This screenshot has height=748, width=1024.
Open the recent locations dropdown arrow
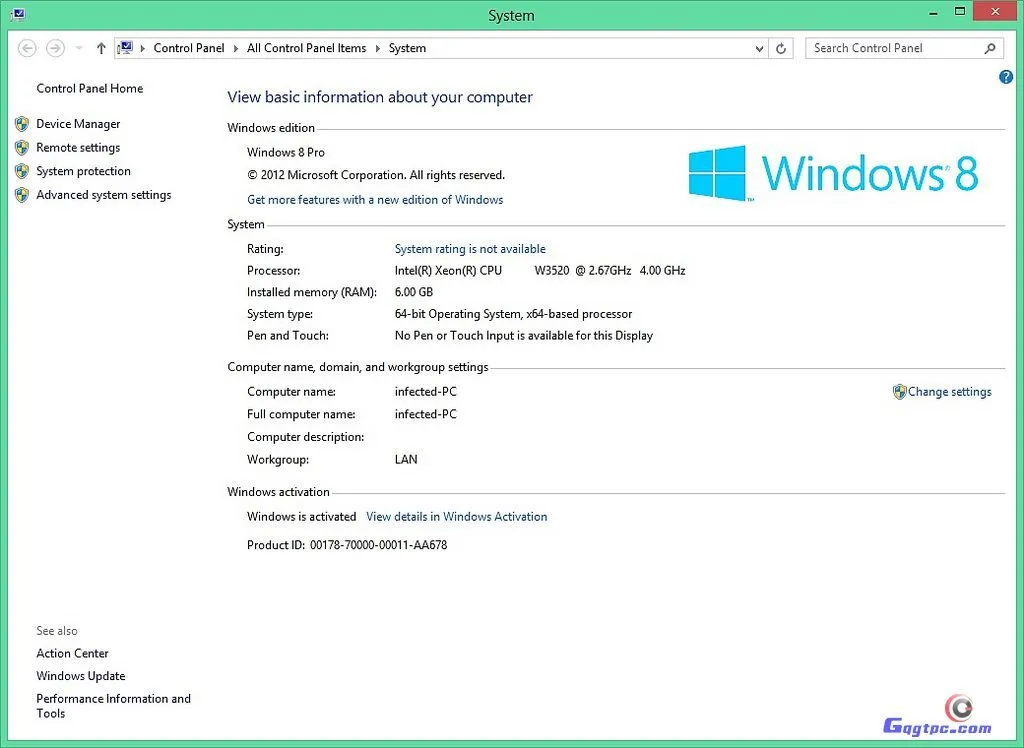79,48
